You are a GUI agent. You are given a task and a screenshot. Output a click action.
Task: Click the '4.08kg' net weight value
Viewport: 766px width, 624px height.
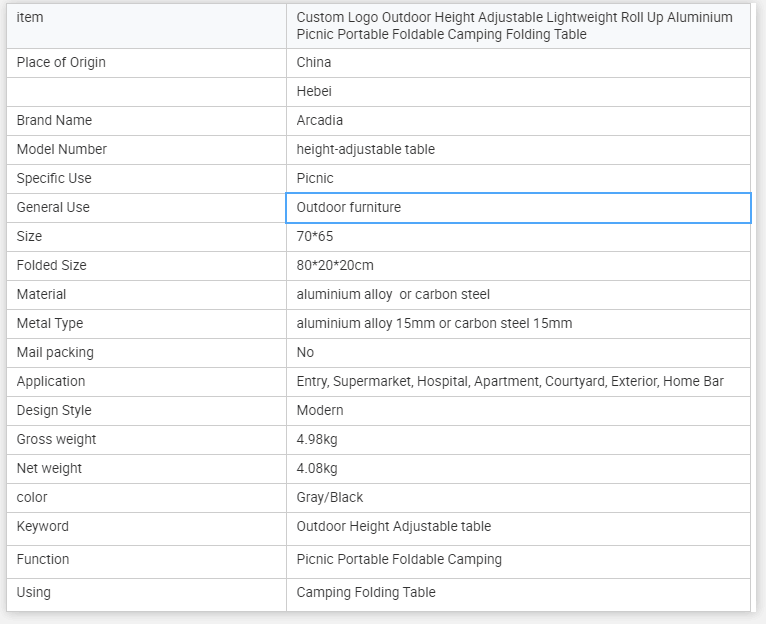pos(317,468)
